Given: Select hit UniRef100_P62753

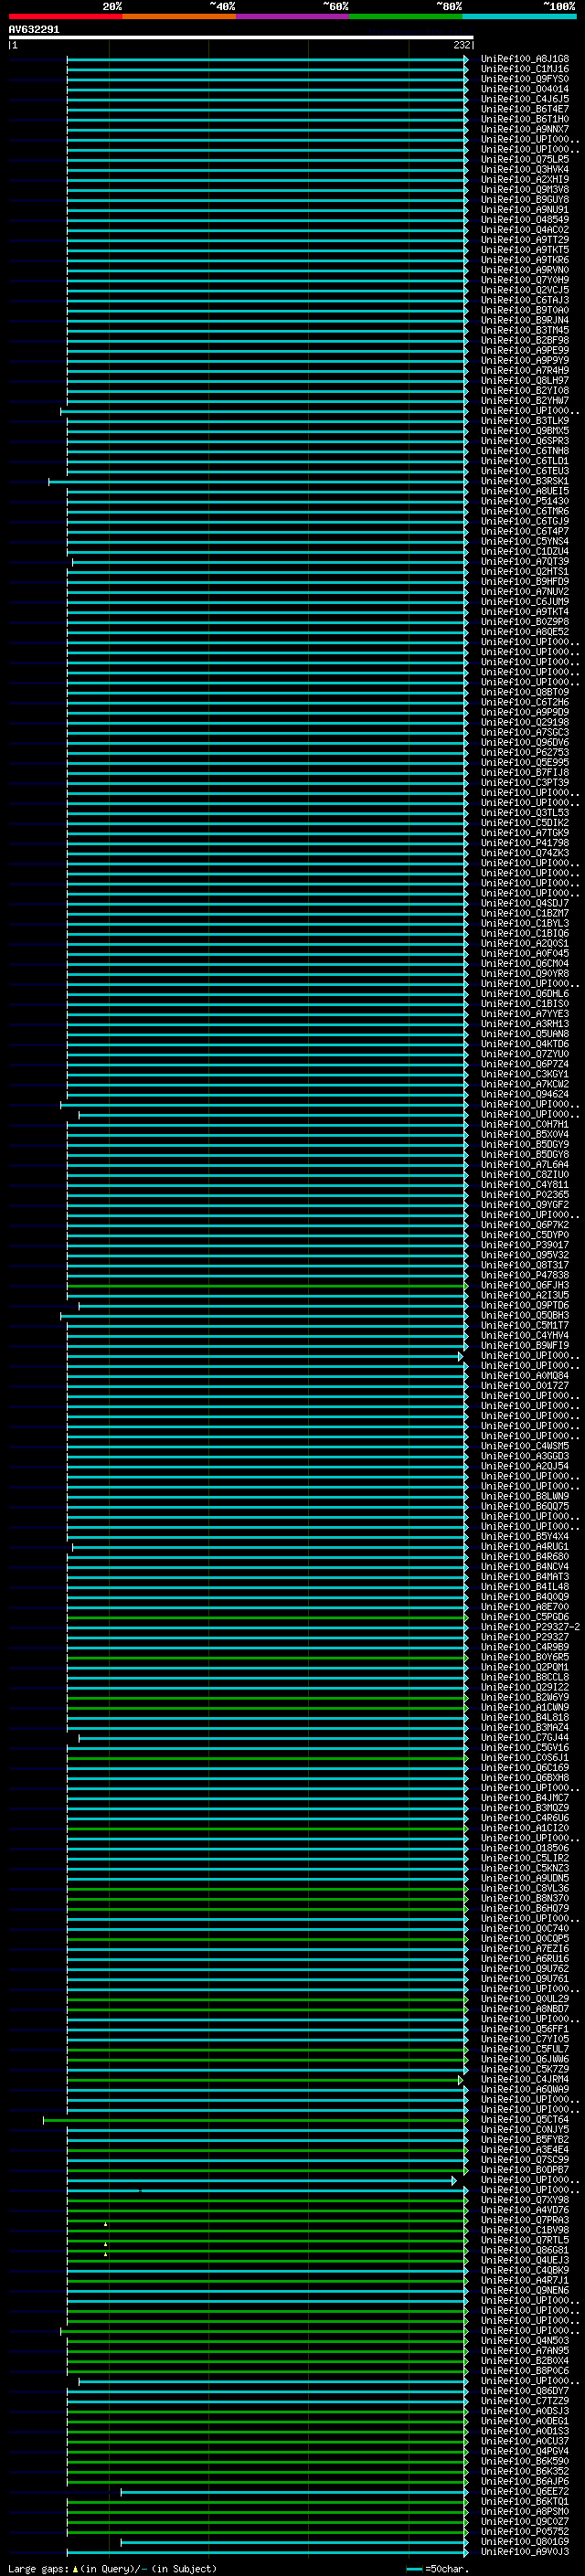Looking at the screenshot, I should click(x=524, y=753).
